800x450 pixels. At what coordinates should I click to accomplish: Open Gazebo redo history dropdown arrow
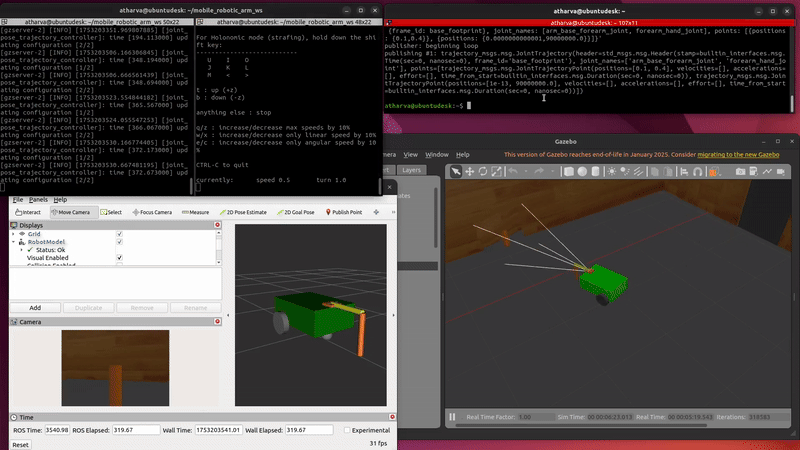(553, 171)
